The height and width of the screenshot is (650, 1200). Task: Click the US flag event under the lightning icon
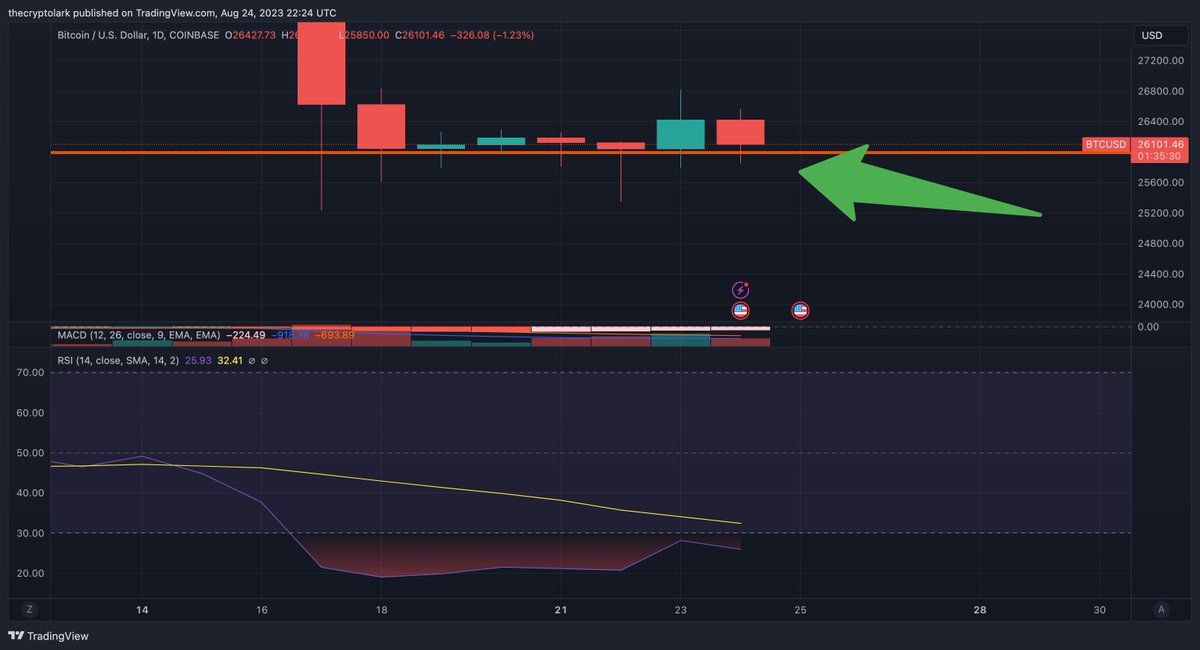pos(740,311)
